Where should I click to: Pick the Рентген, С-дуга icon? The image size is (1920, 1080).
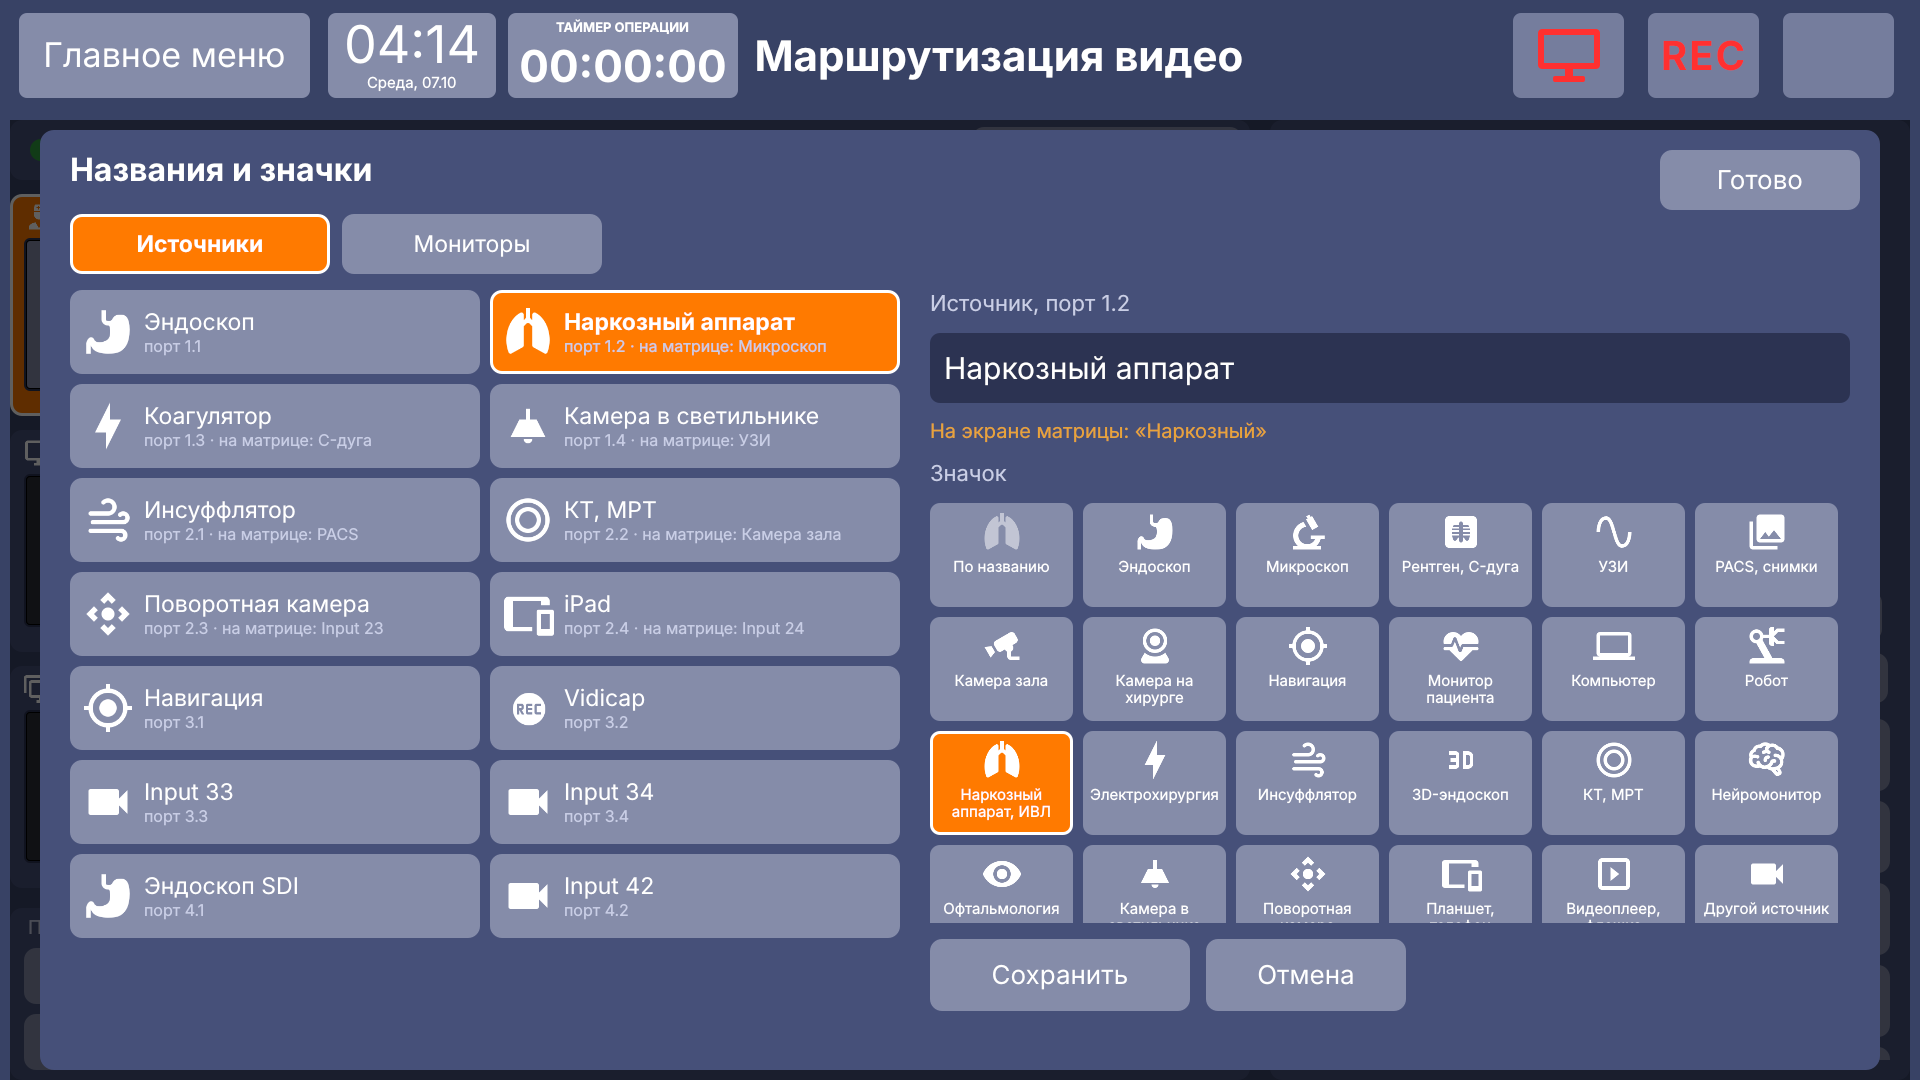[x=1460, y=554]
